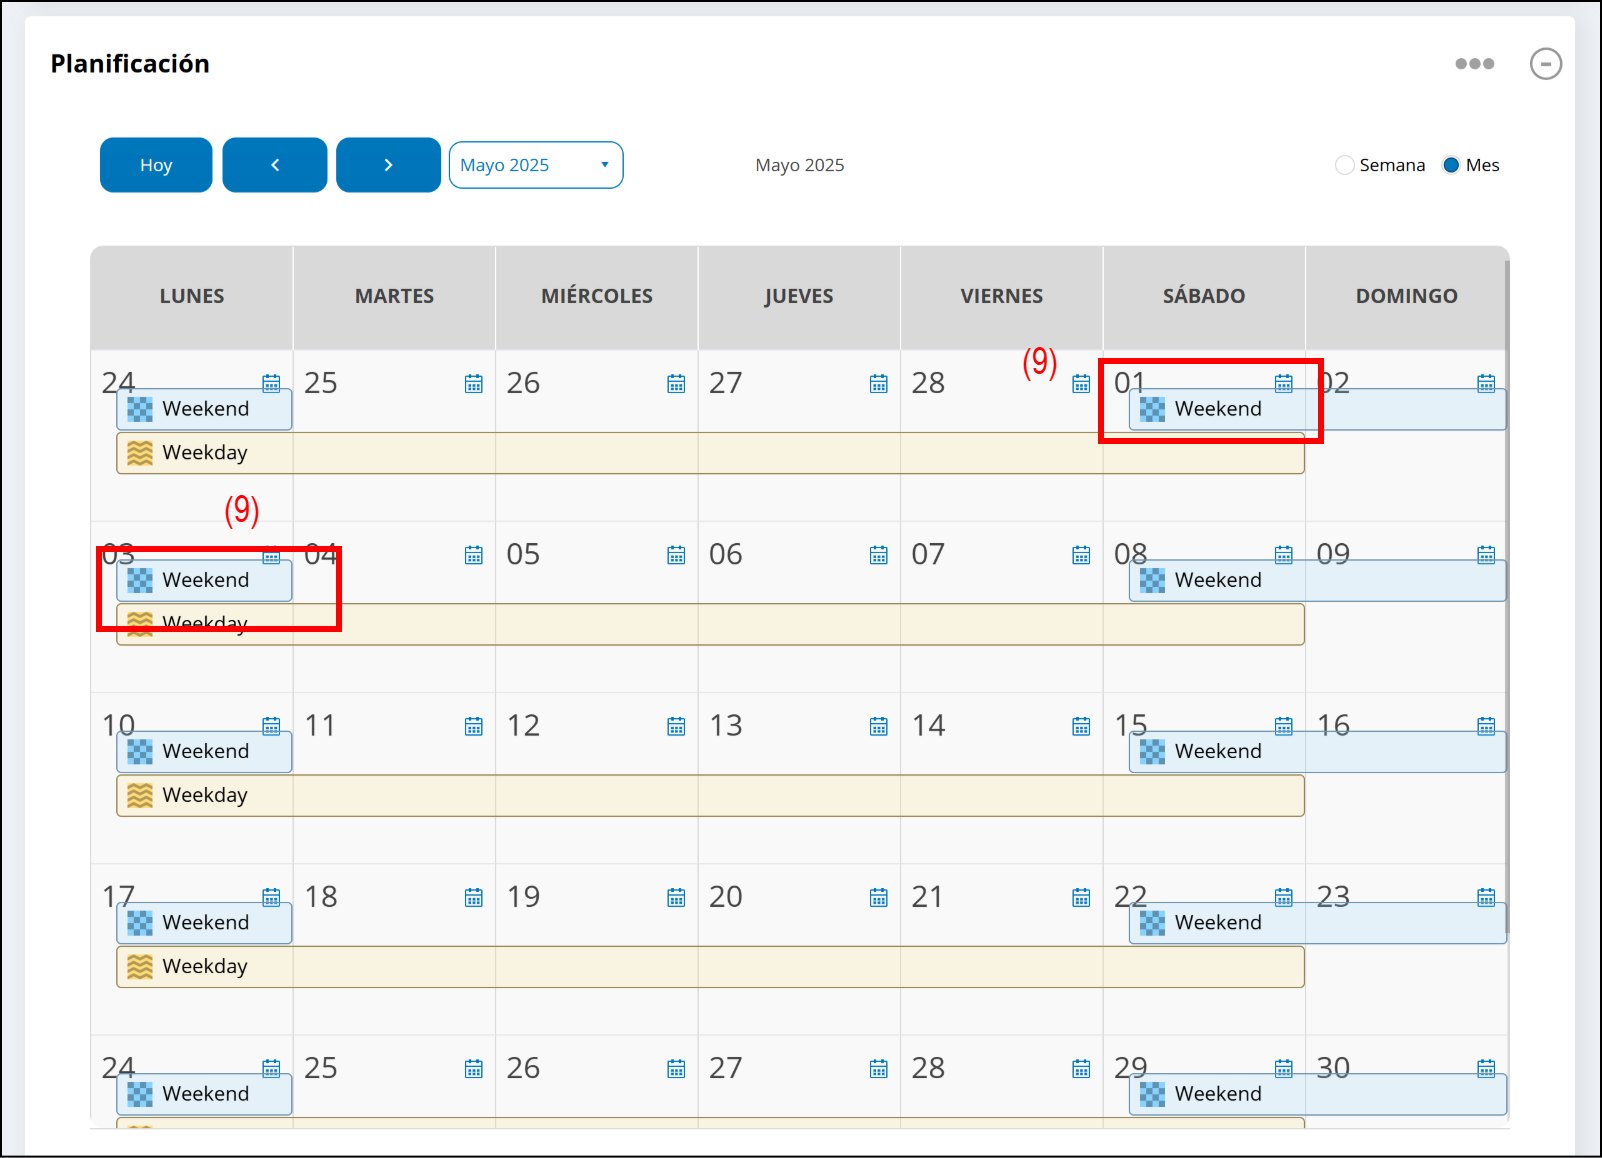Click the calendar icon on day 21
This screenshot has width=1602, height=1158.
[1081, 897]
